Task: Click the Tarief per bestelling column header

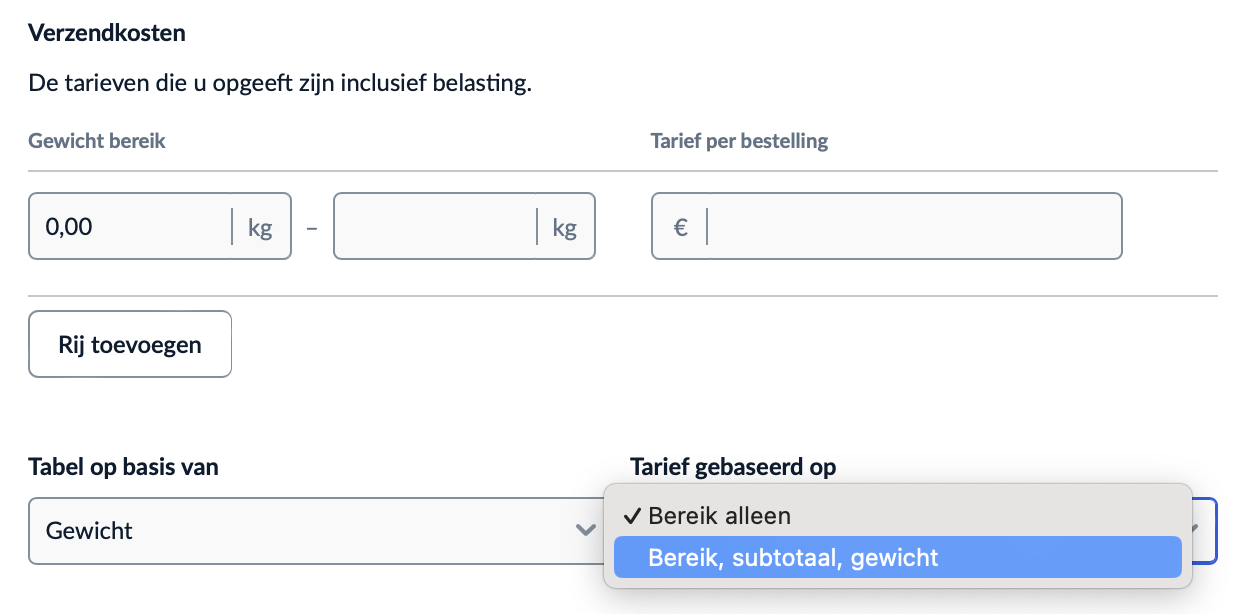Action: (739, 141)
